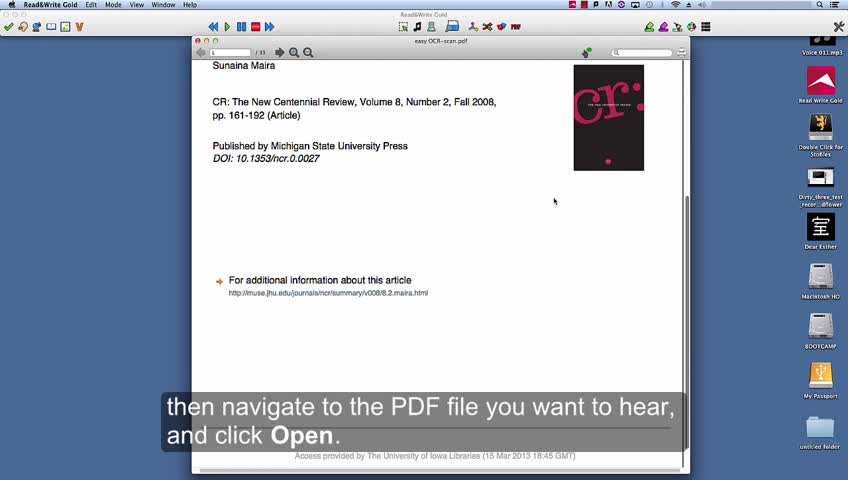Click the zoom in magnifier in PDF viewer

(294, 52)
